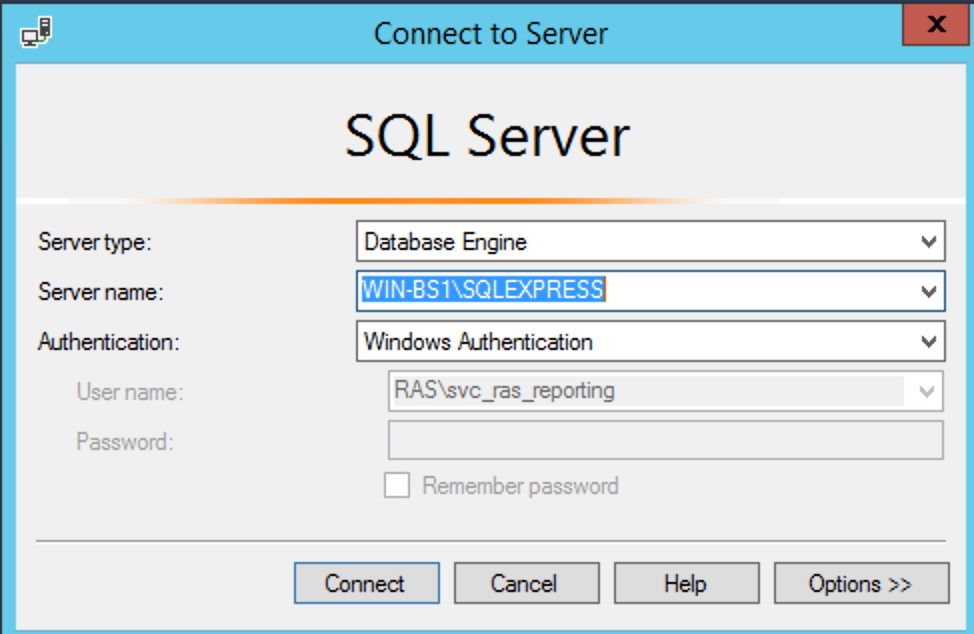Viewport: 974px width, 634px height.
Task: Click the Remember password label text
Action: click(520, 486)
